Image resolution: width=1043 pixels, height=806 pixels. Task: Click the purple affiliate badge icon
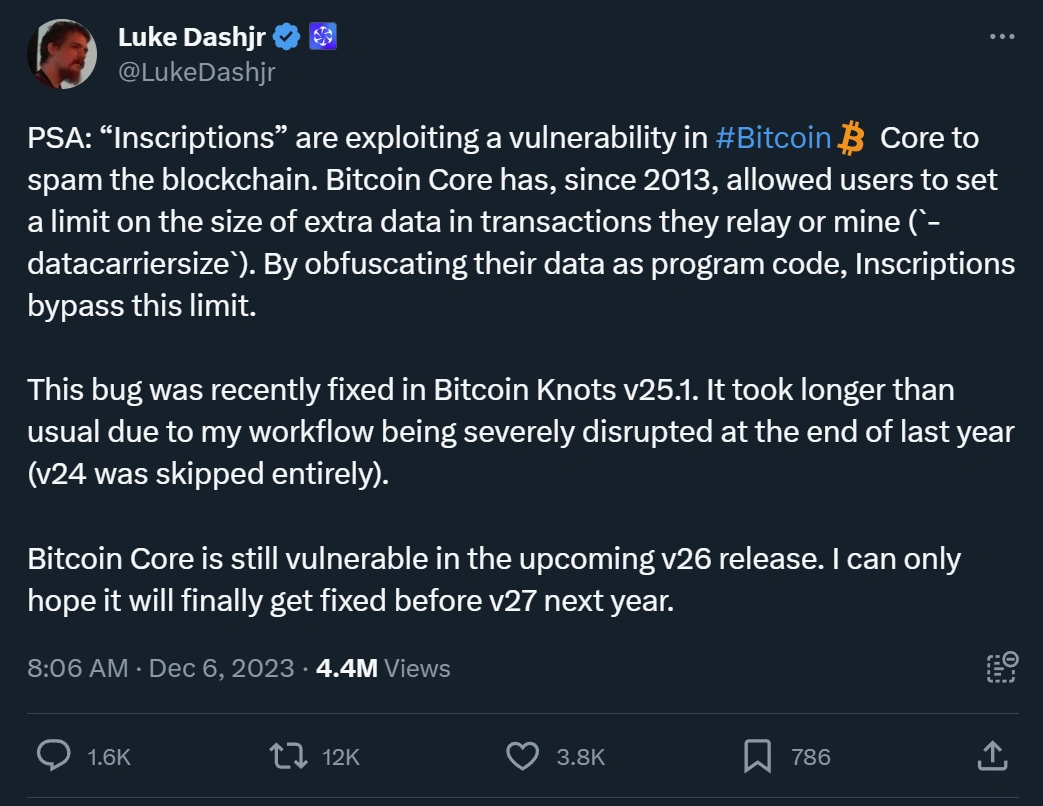[323, 38]
